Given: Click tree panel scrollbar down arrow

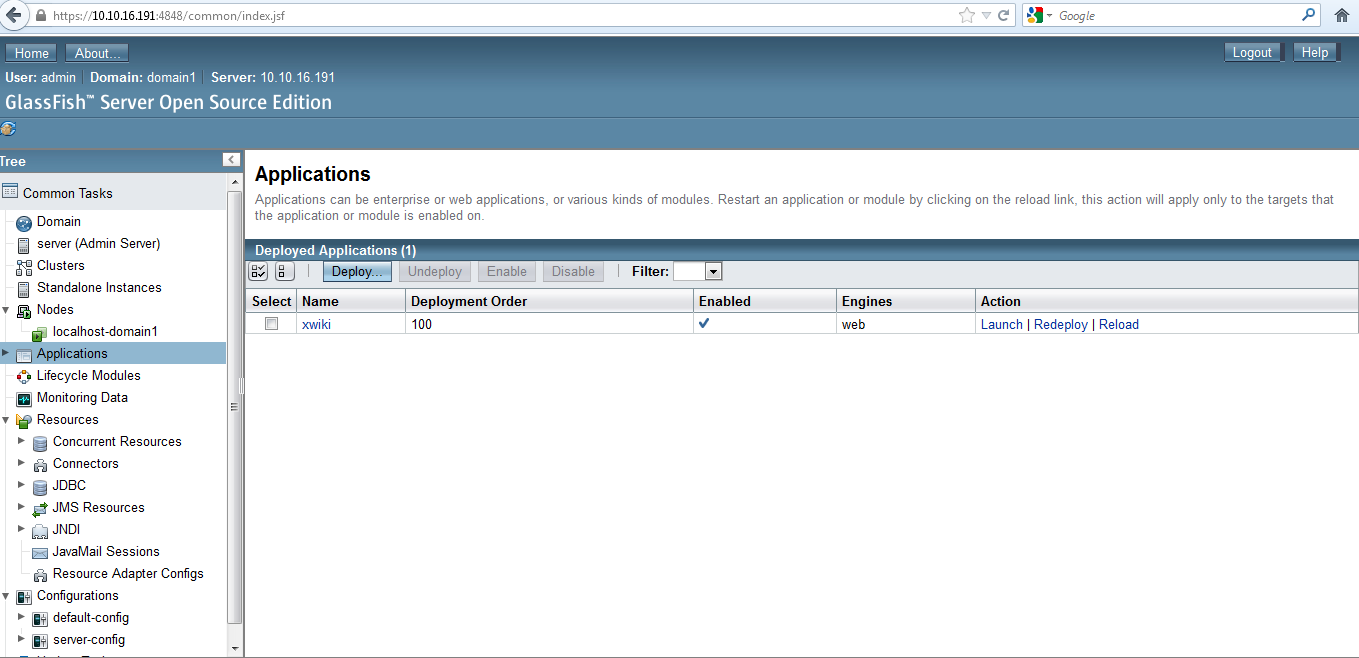Looking at the screenshot, I should point(235,647).
